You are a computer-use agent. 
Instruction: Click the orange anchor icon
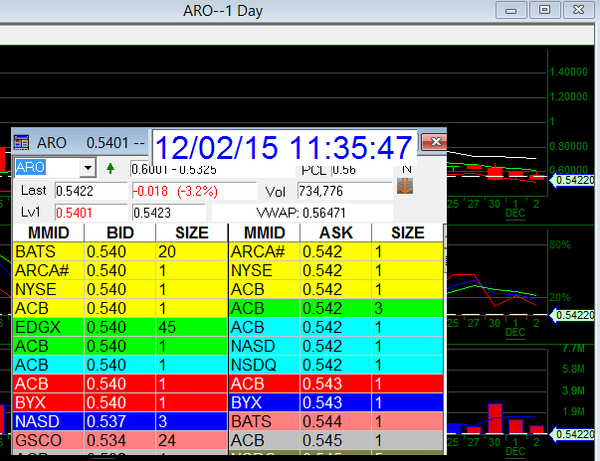[x=405, y=188]
